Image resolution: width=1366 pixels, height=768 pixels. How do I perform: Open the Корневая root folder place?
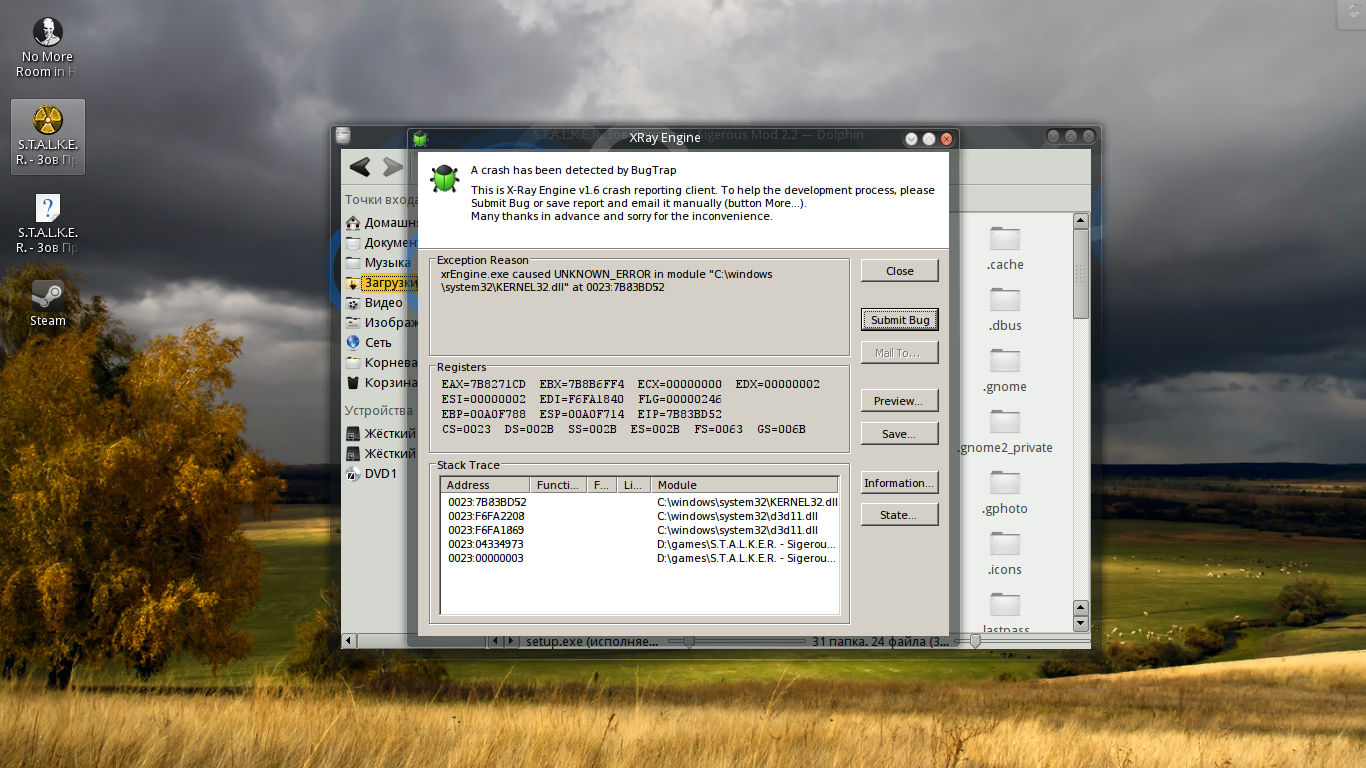tap(382, 362)
